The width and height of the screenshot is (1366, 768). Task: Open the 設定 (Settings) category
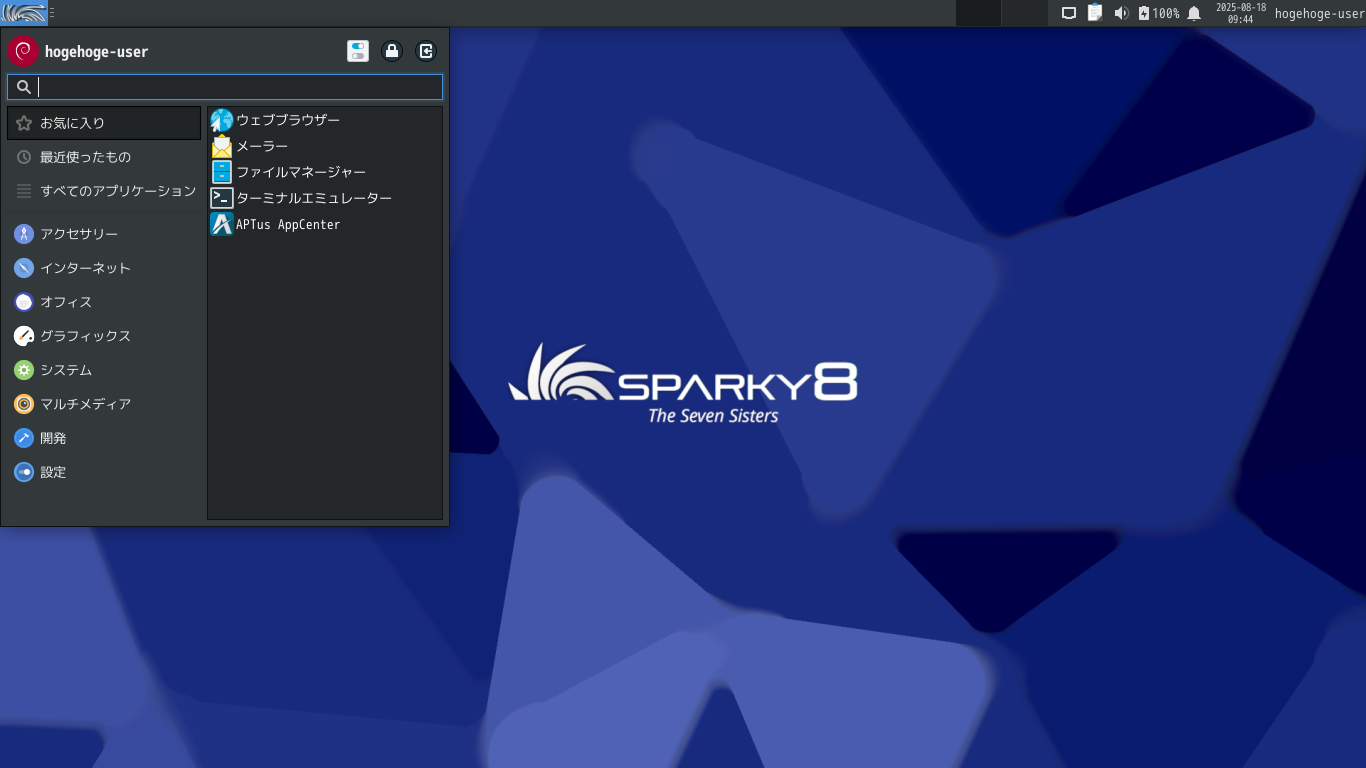(53, 472)
